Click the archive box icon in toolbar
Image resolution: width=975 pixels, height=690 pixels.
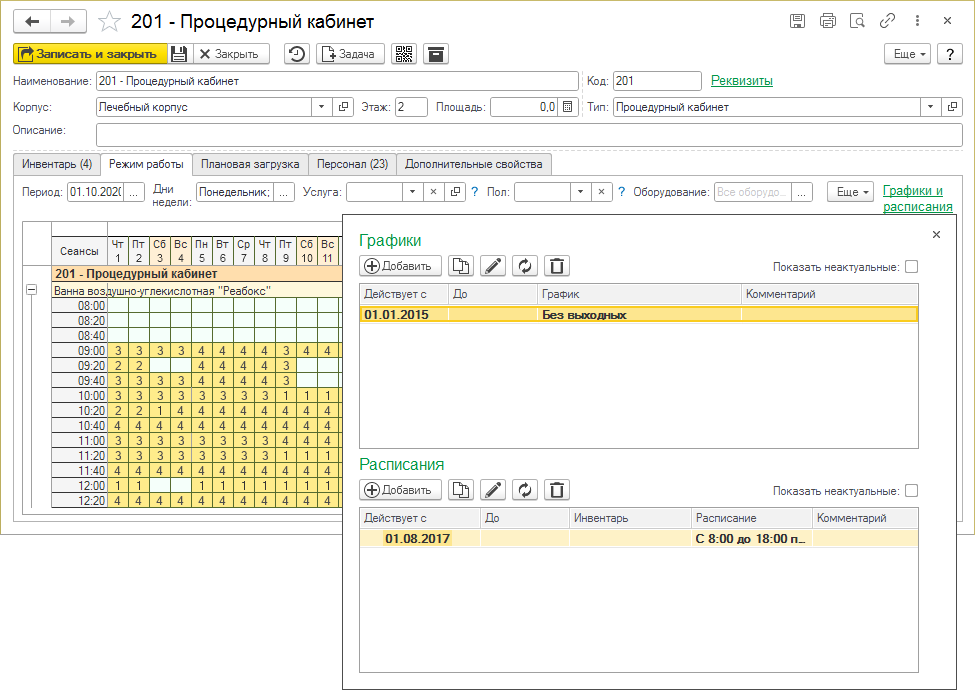435,54
